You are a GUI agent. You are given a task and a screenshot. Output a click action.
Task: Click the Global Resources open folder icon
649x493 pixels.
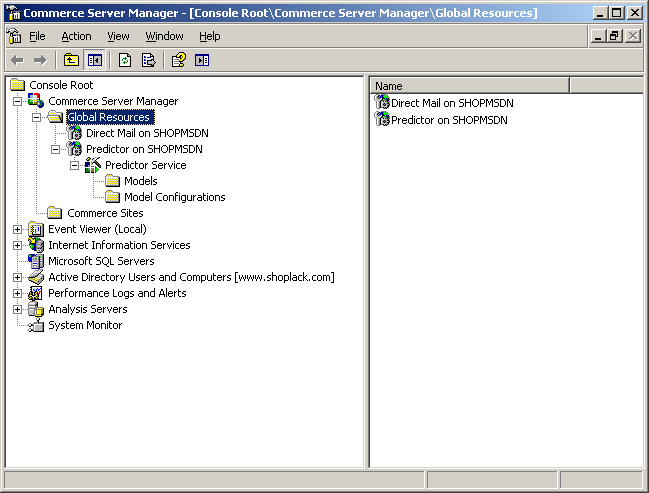point(55,117)
